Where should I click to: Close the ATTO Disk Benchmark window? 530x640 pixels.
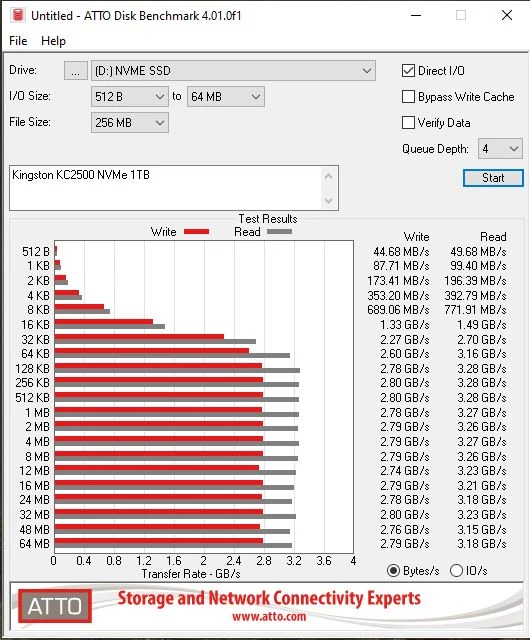click(507, 16)
